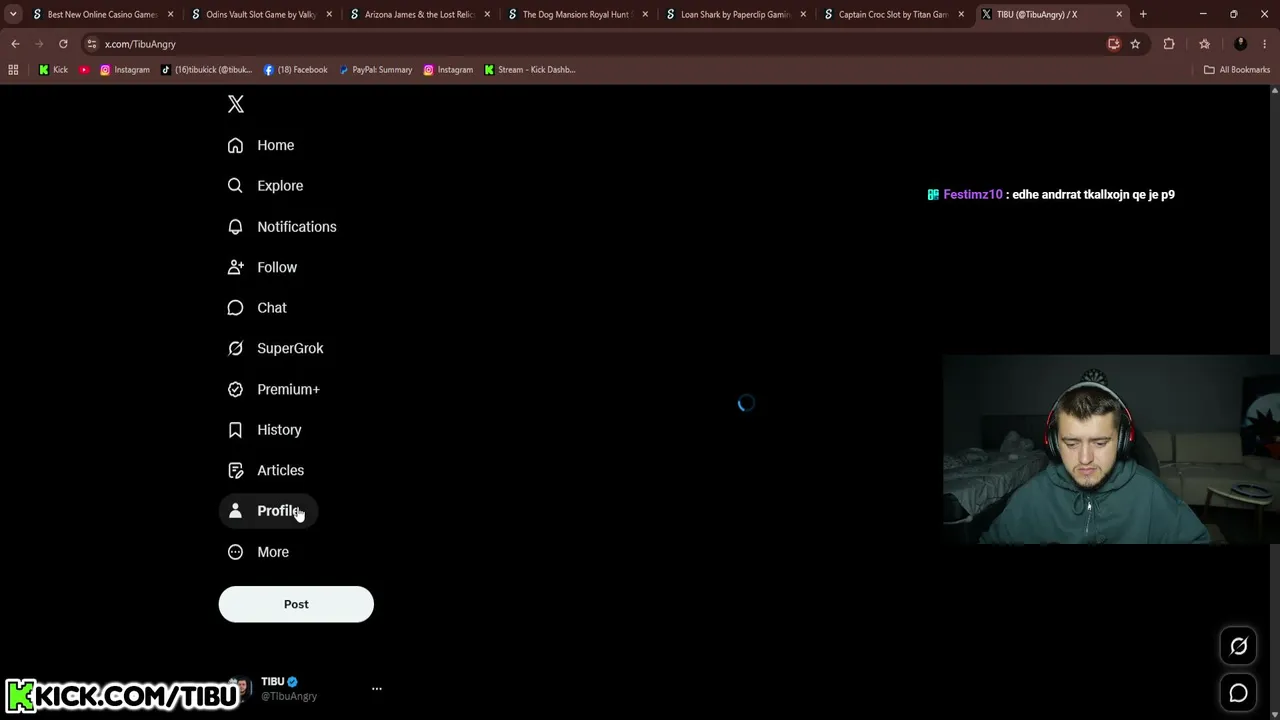Screen dimensions: 1280x720
Task: Open the Chrome three-dot menu
Action: [1264, 44]
